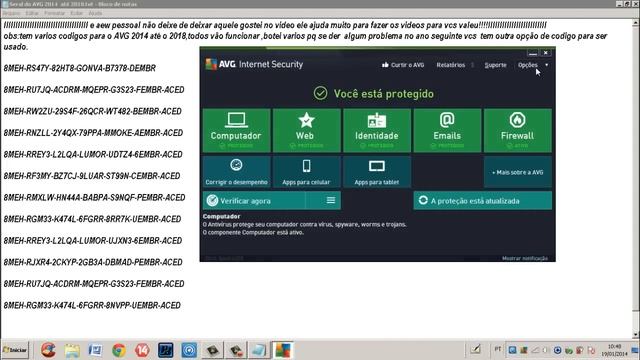640x360 pixels.
Task: Open the blue circular taskbar icon
Action: coord(189,350)
